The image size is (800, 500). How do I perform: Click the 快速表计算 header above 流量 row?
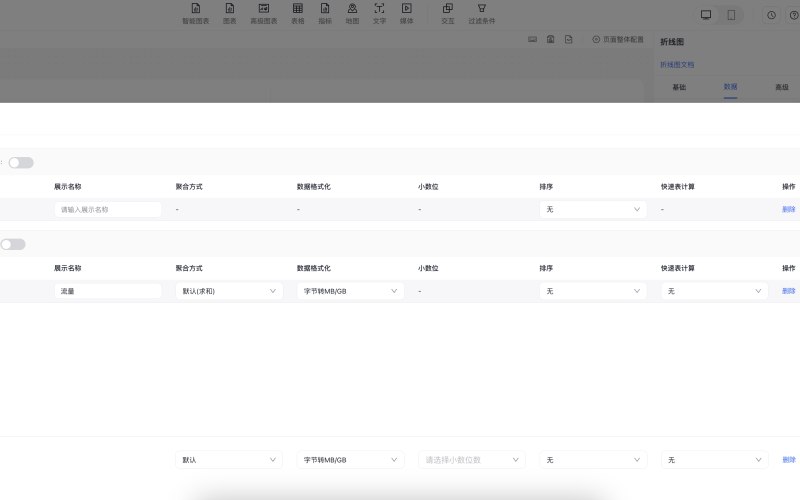pos(678,268)
